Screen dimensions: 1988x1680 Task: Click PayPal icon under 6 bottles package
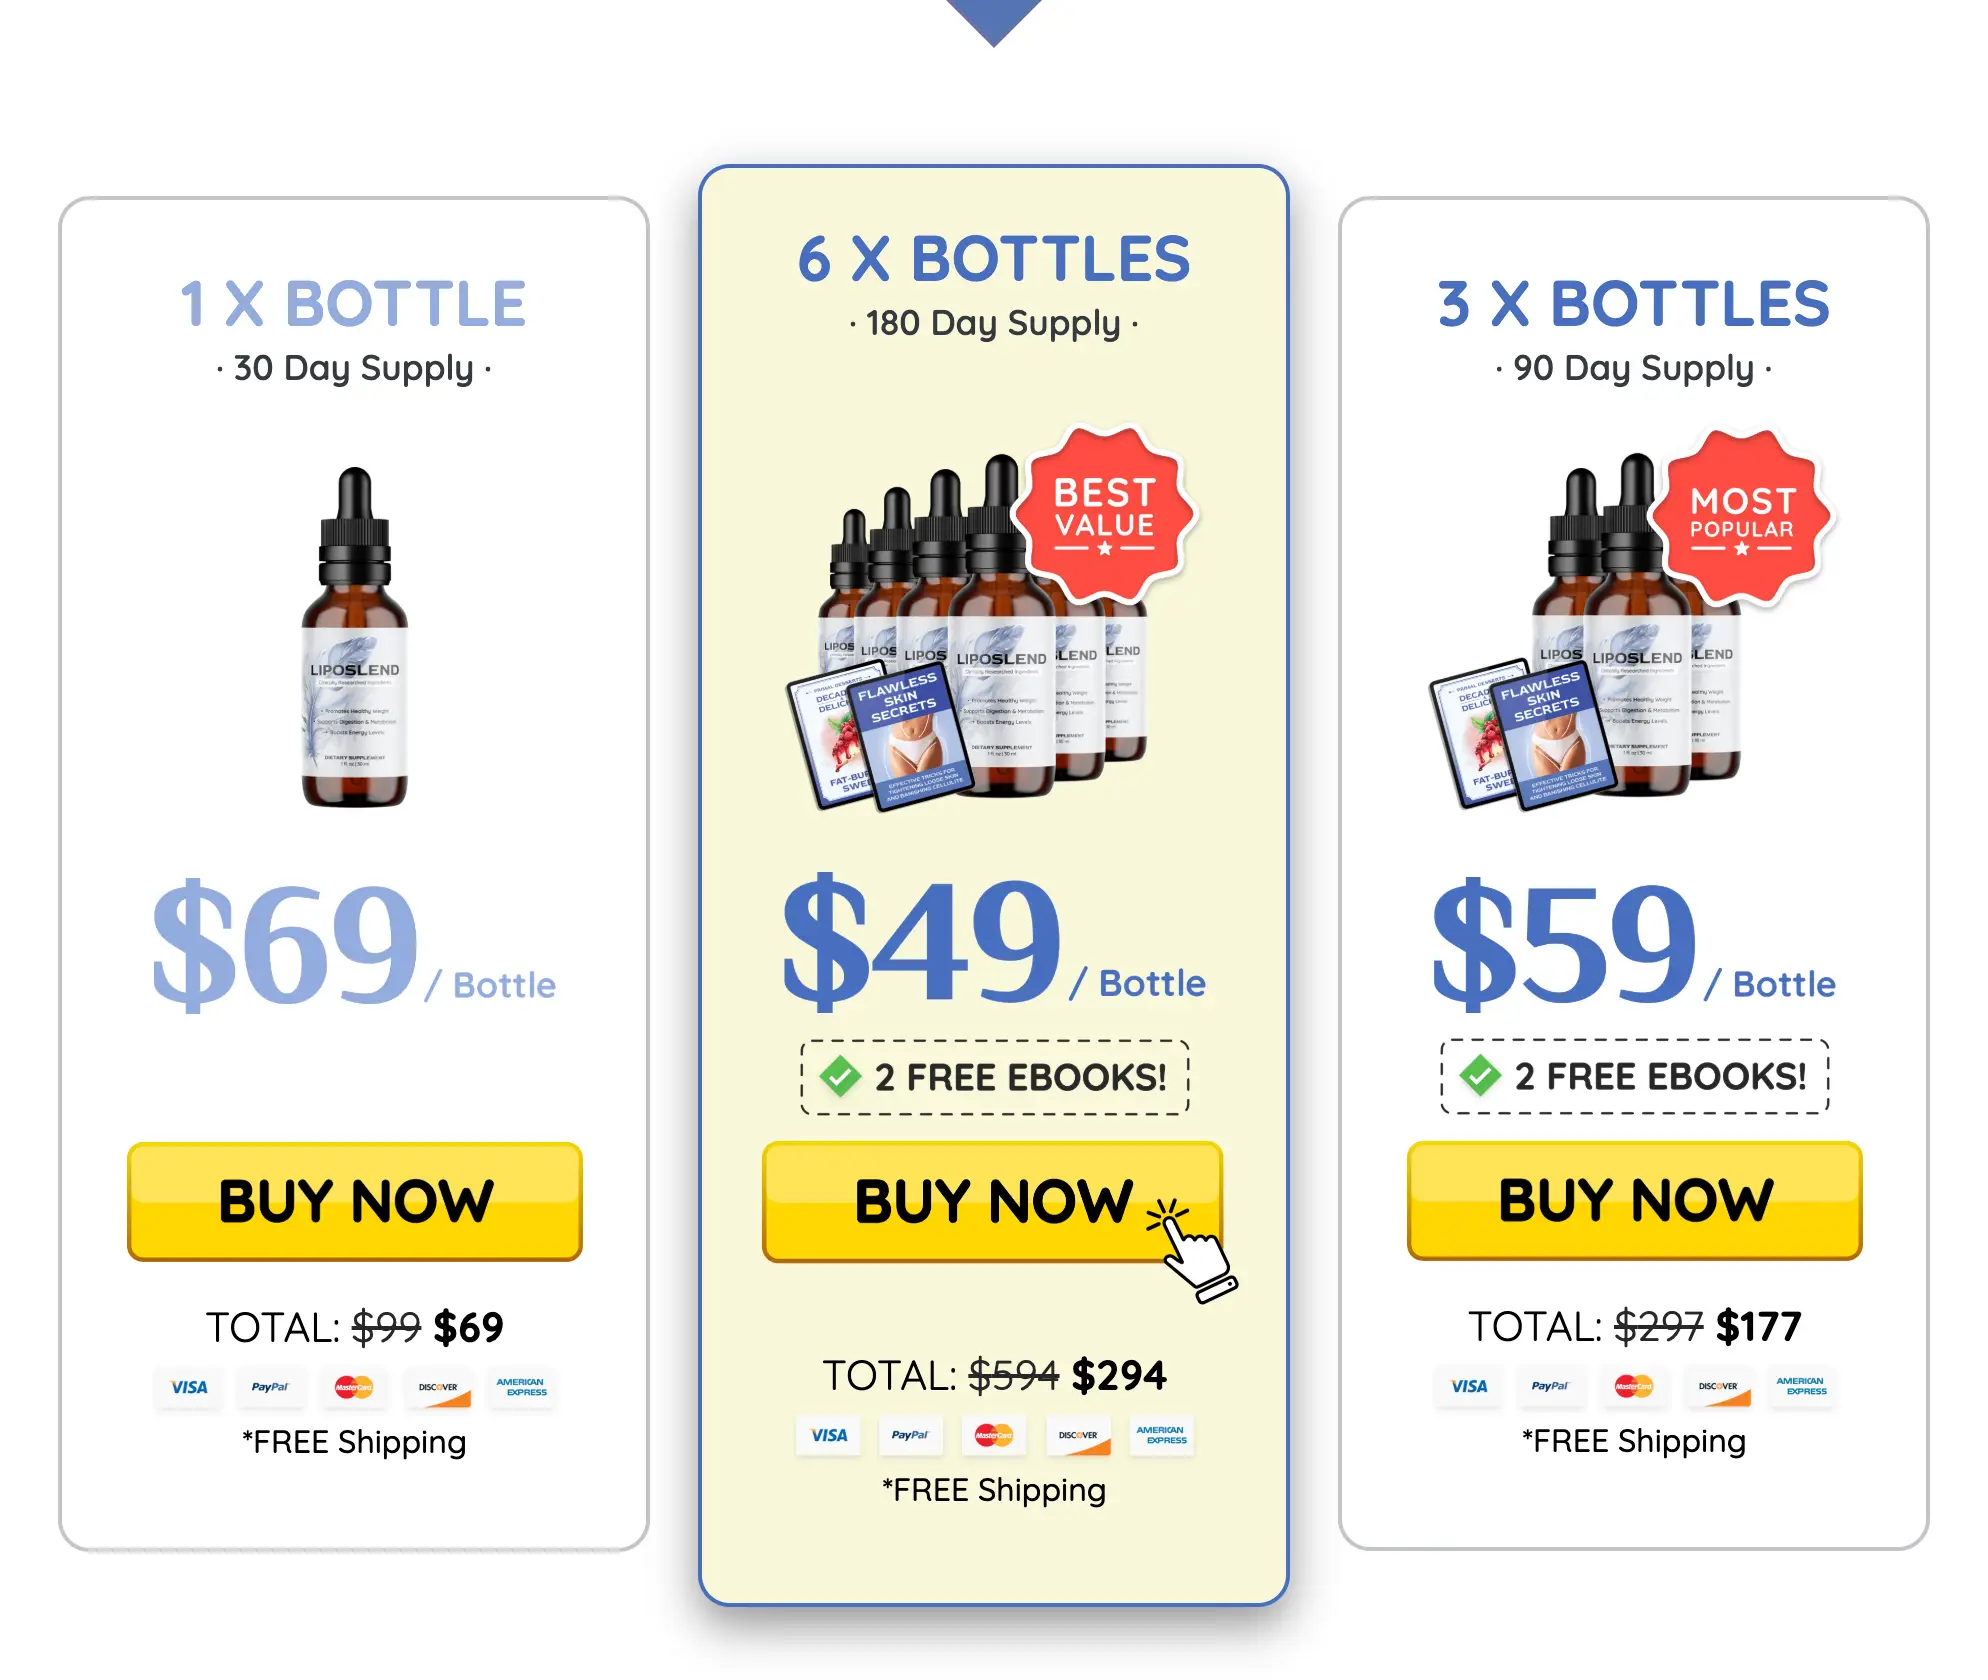point(910,1435)
